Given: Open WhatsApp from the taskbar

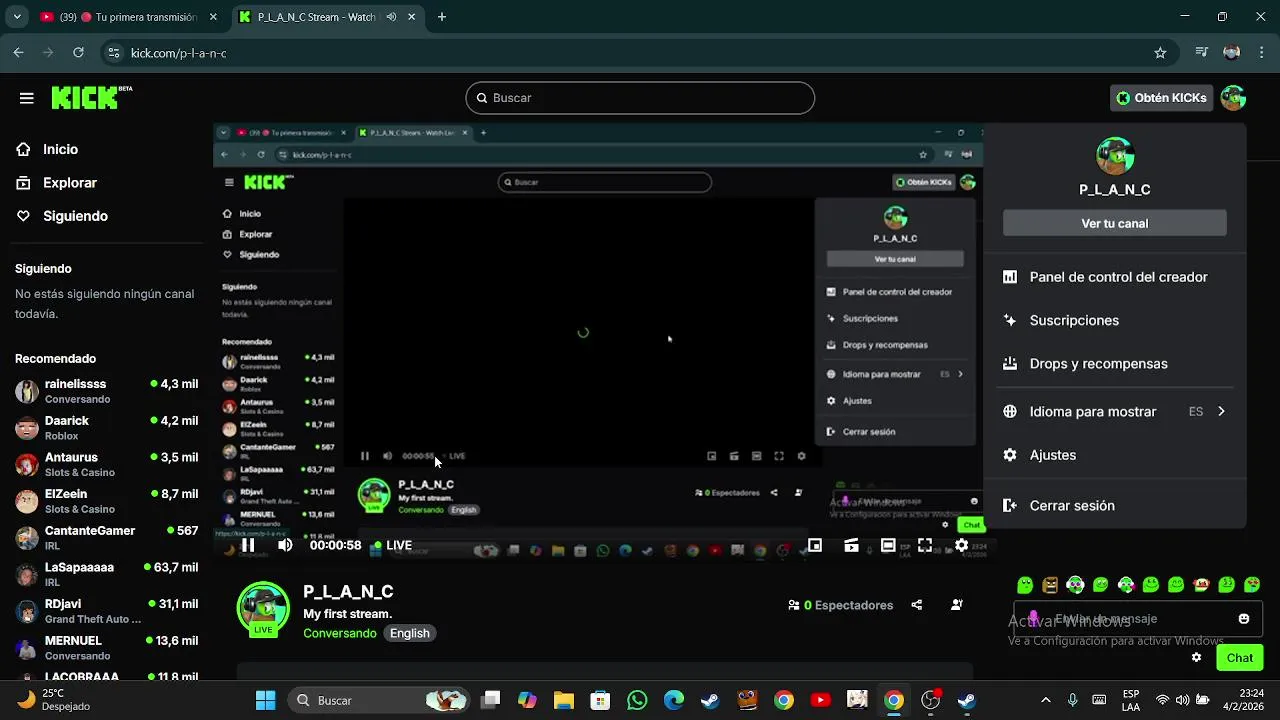Looking at the screenshot, I should pyautogui.click(x=637, y=700).
